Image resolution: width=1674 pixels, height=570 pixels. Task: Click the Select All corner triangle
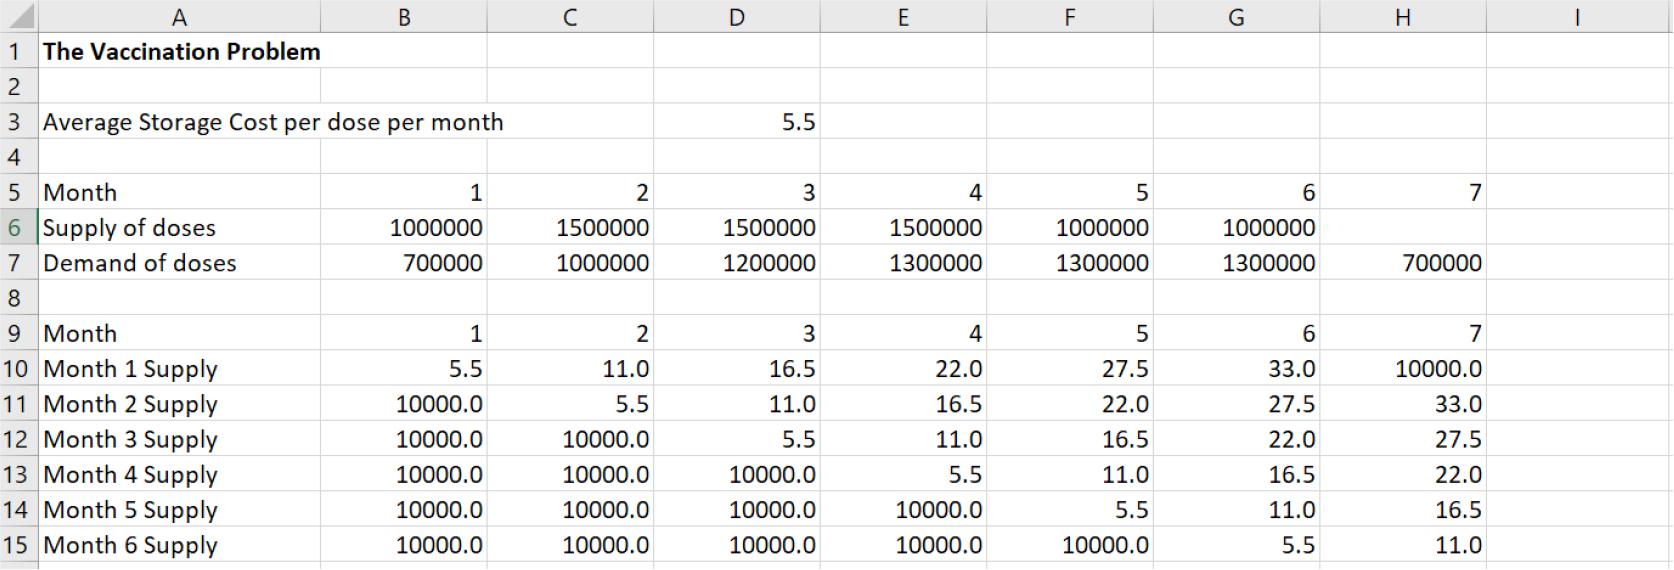click(19, 16)
